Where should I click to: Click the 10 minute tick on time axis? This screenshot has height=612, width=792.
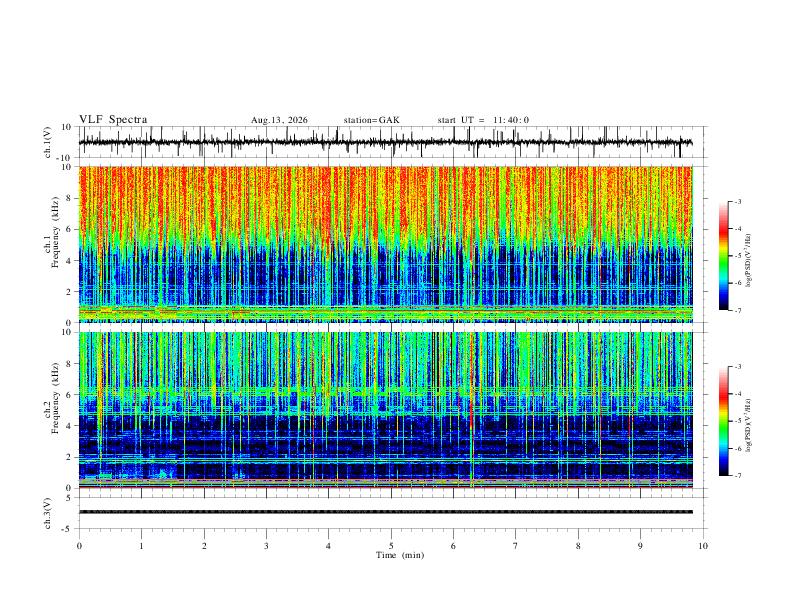[x=703, y=546]
